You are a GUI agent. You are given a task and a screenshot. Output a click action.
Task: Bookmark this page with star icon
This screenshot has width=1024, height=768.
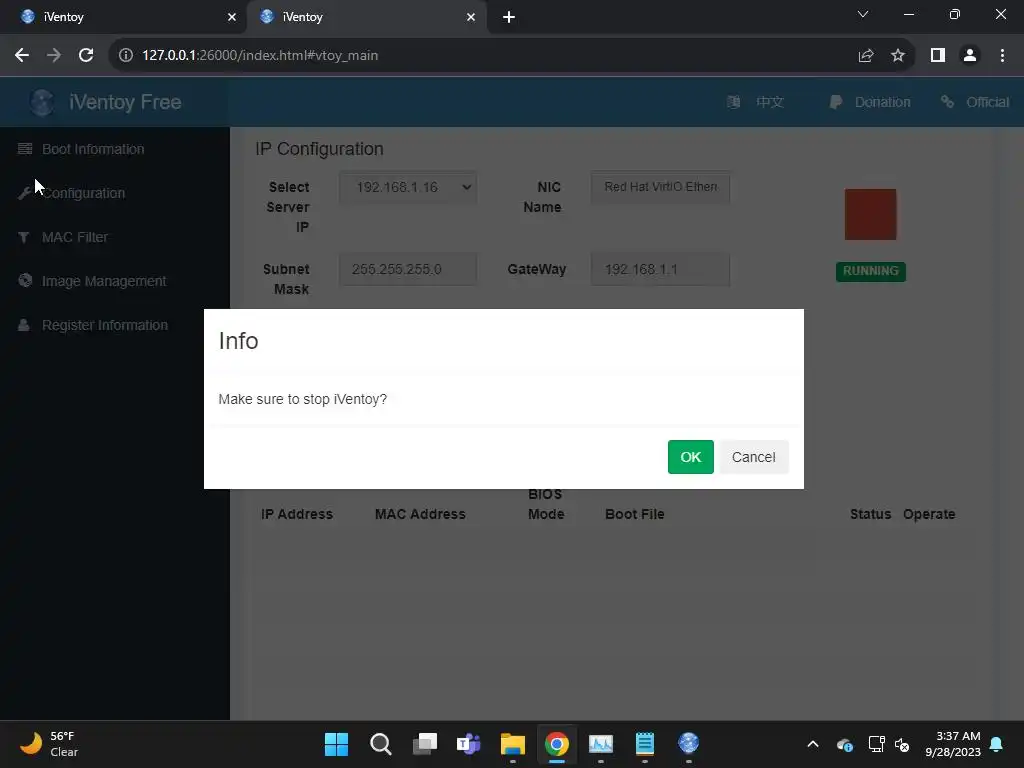[x=898, y=56]
